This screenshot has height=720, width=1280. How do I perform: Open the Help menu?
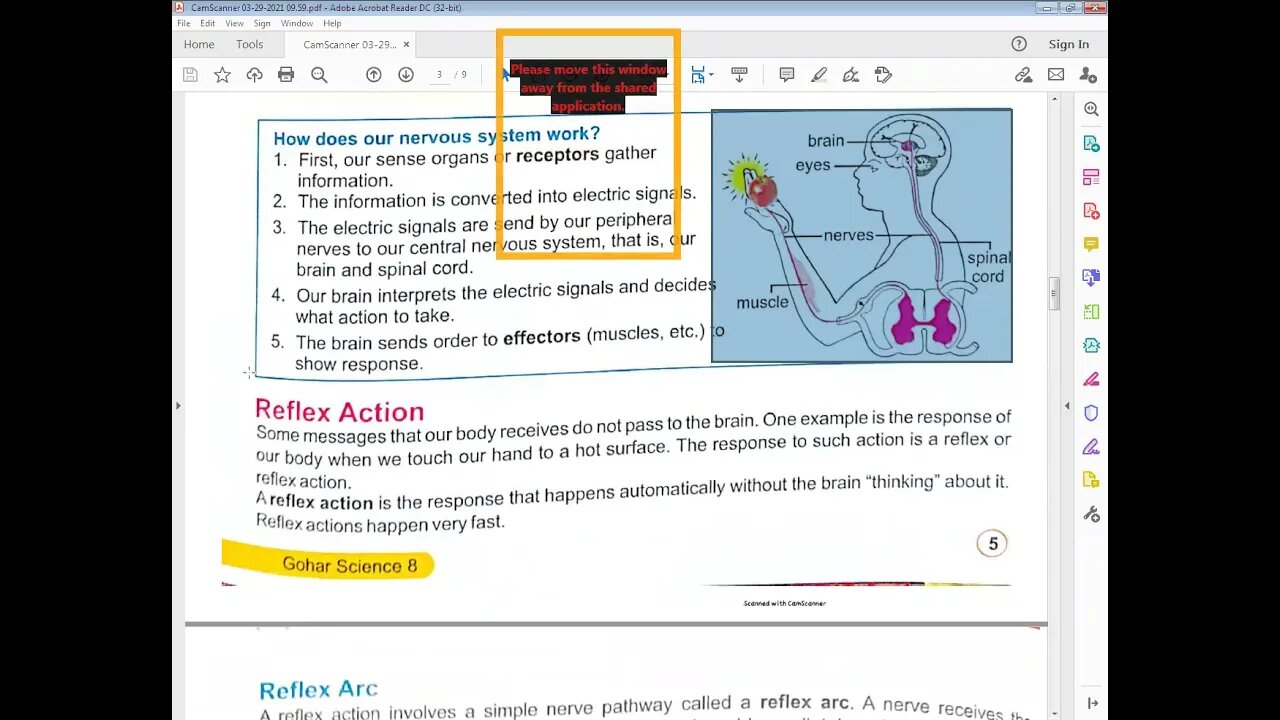click(332, 23)
